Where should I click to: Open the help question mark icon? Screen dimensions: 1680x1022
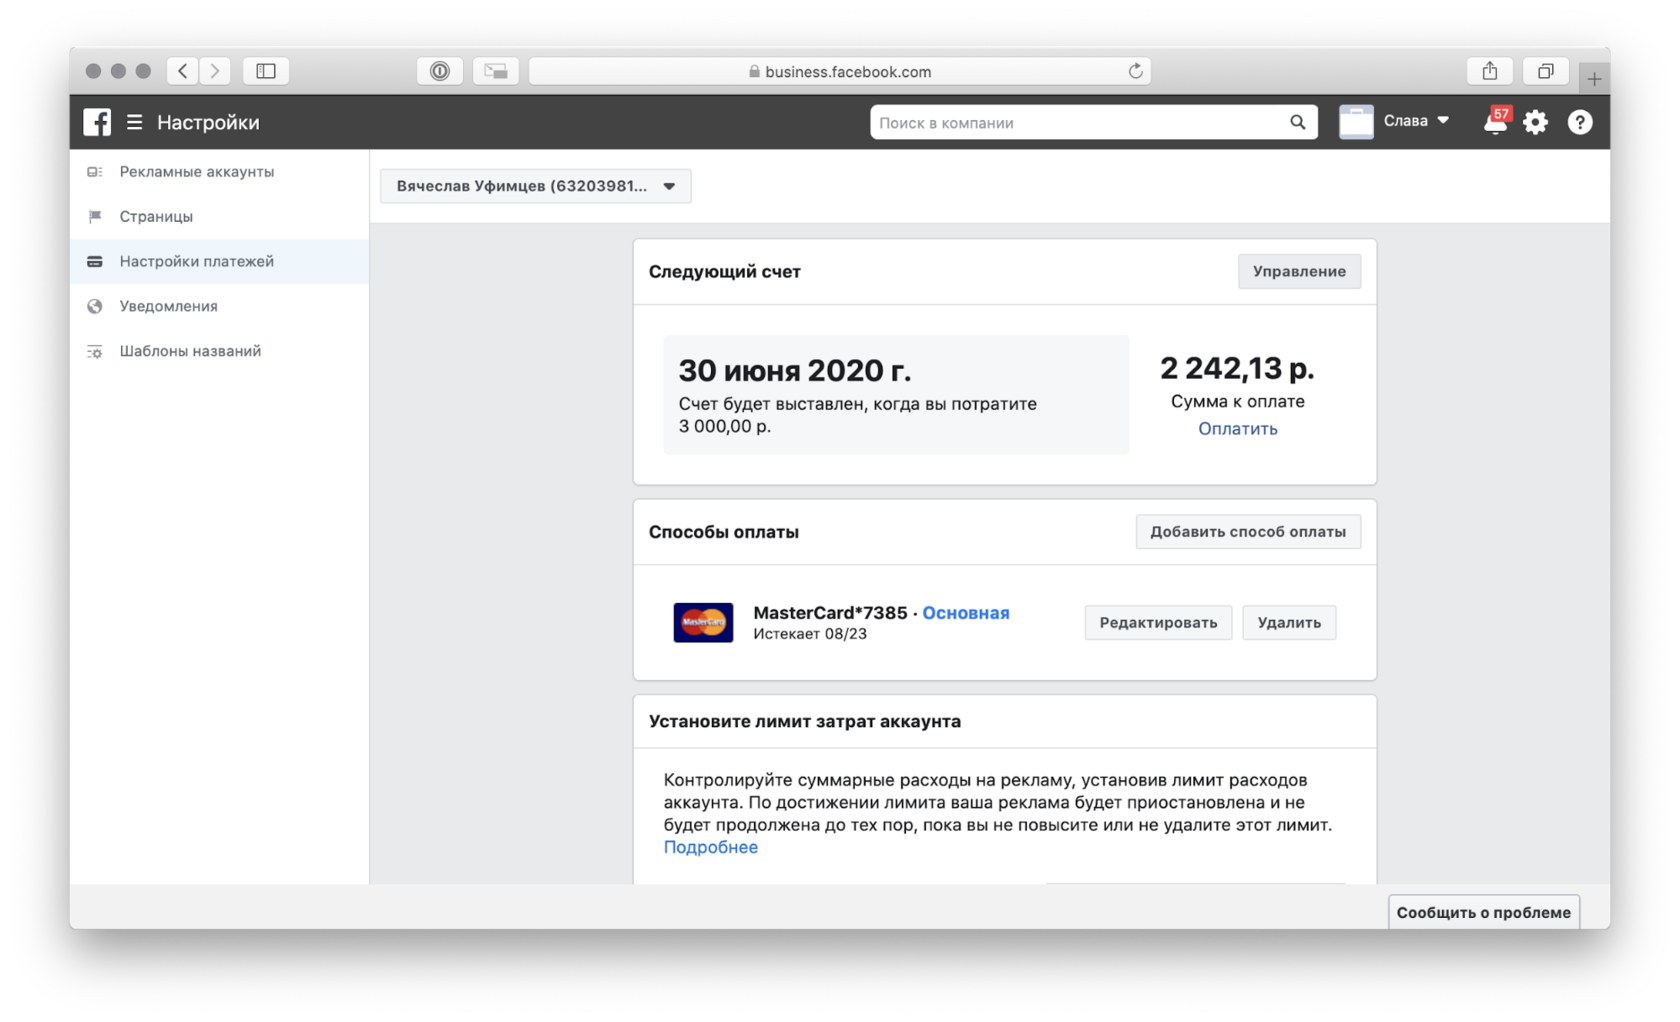[x=1579, y=122]
